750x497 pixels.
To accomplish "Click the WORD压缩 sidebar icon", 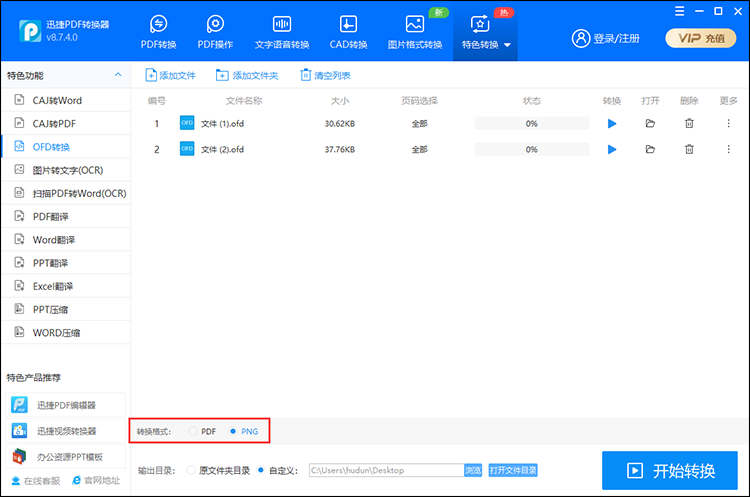I will 19,332.
